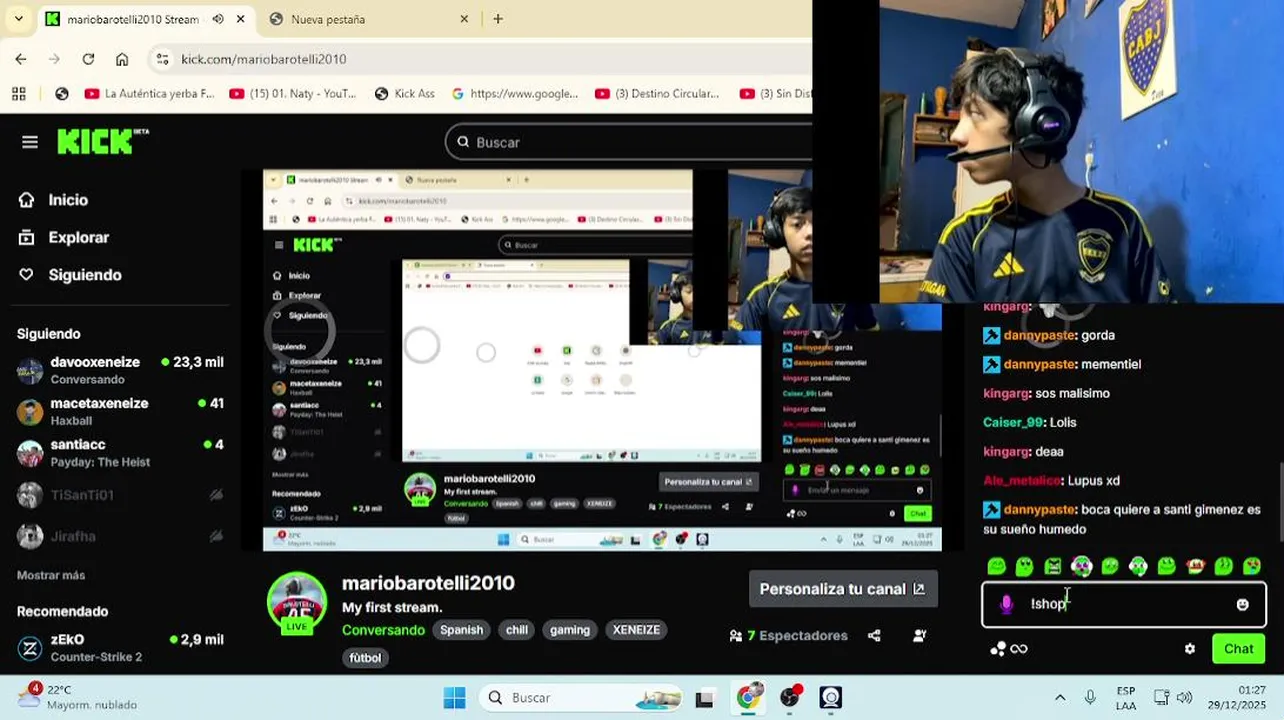
Task: Open Chrome apps grid shortcut
Action: 18,94
